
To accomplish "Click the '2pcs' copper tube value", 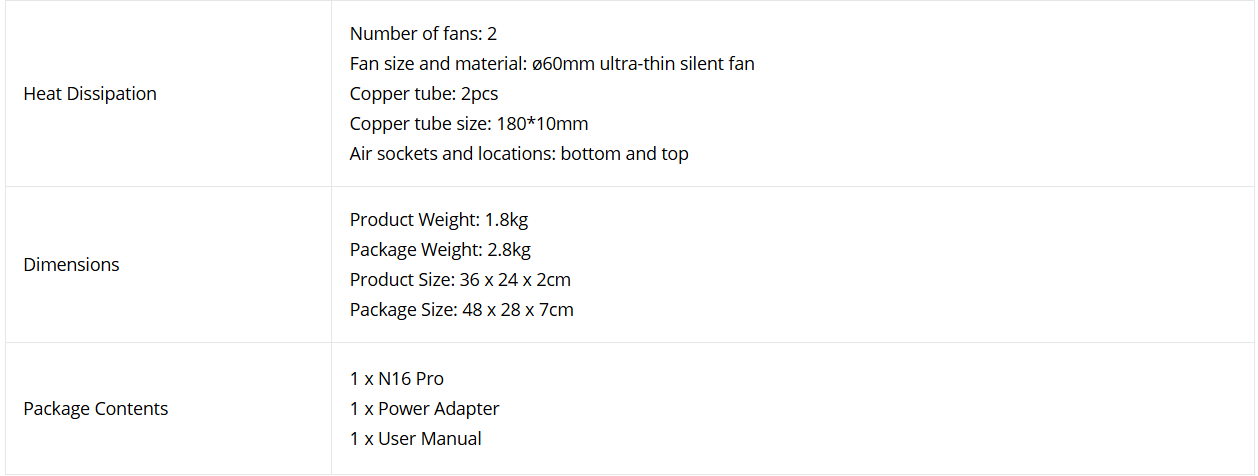I will coord(479,94).
